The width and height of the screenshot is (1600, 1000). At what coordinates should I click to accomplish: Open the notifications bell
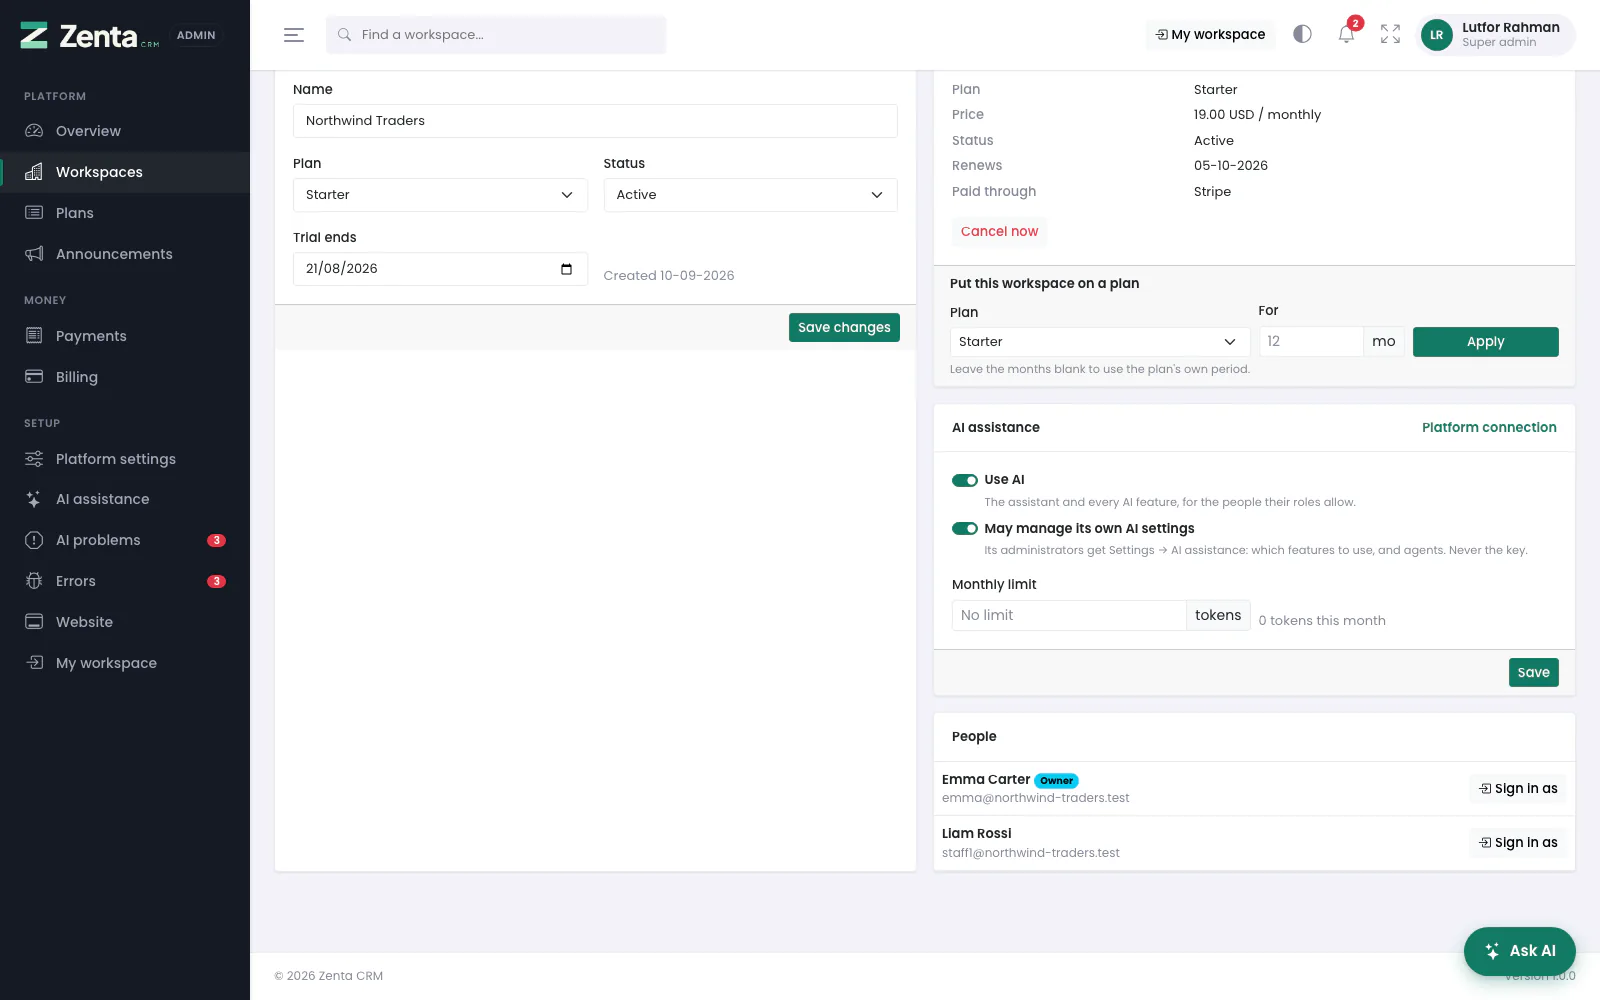[x=1346, y=35]
